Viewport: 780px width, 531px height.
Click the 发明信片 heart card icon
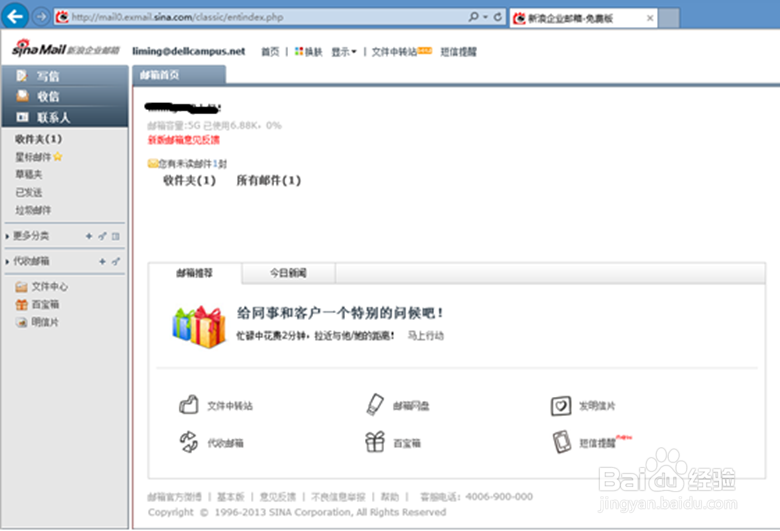click(561, 406)
